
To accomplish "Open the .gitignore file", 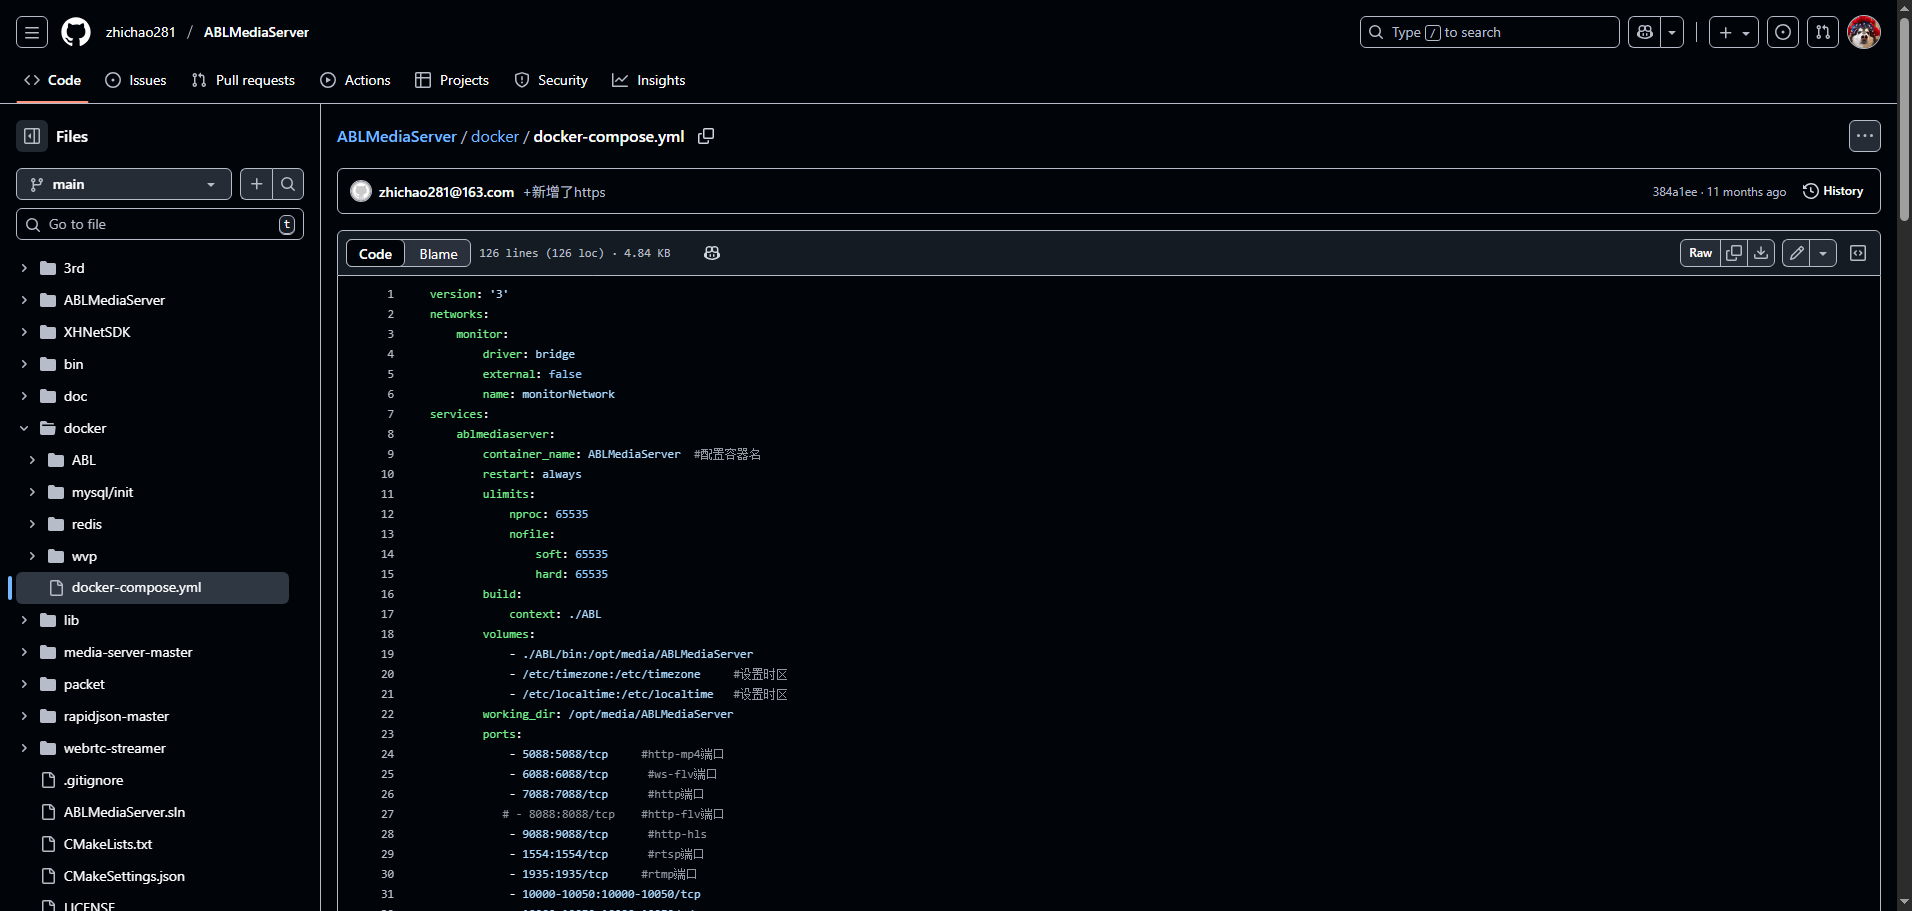I will (93, 780).
